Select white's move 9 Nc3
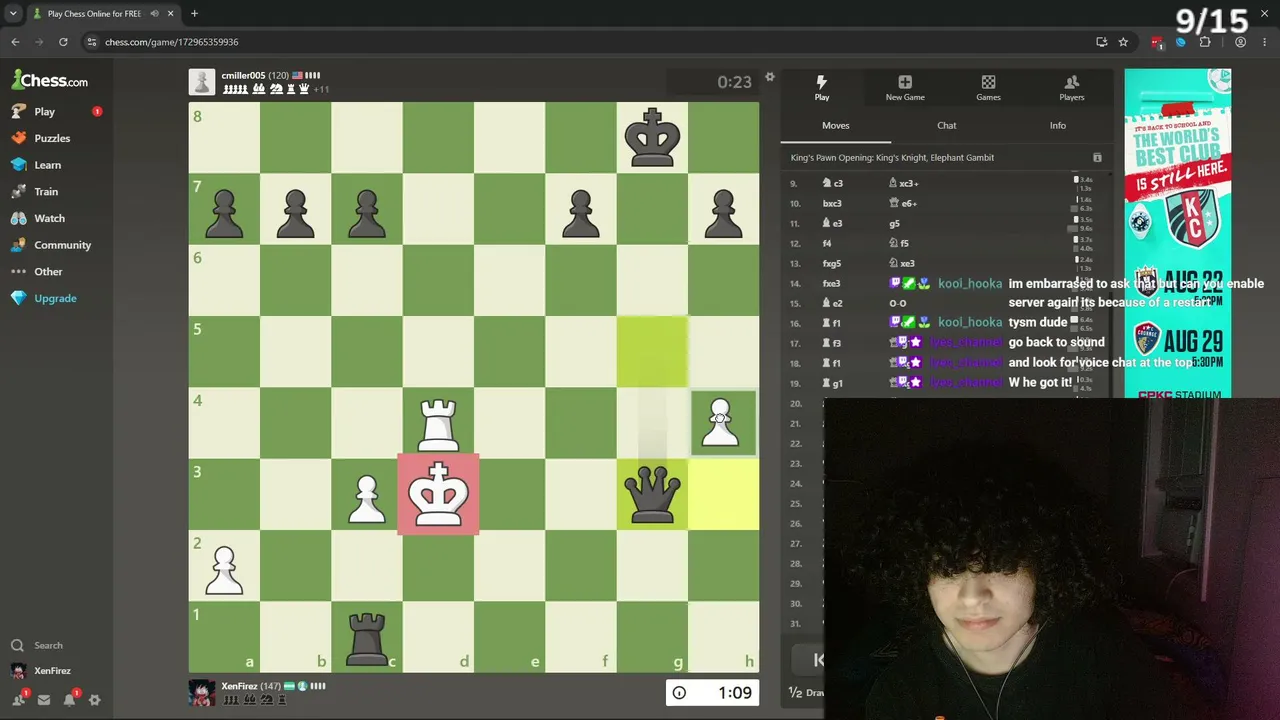This screenshot has height=720, width=1280. (x=832, y=183)
